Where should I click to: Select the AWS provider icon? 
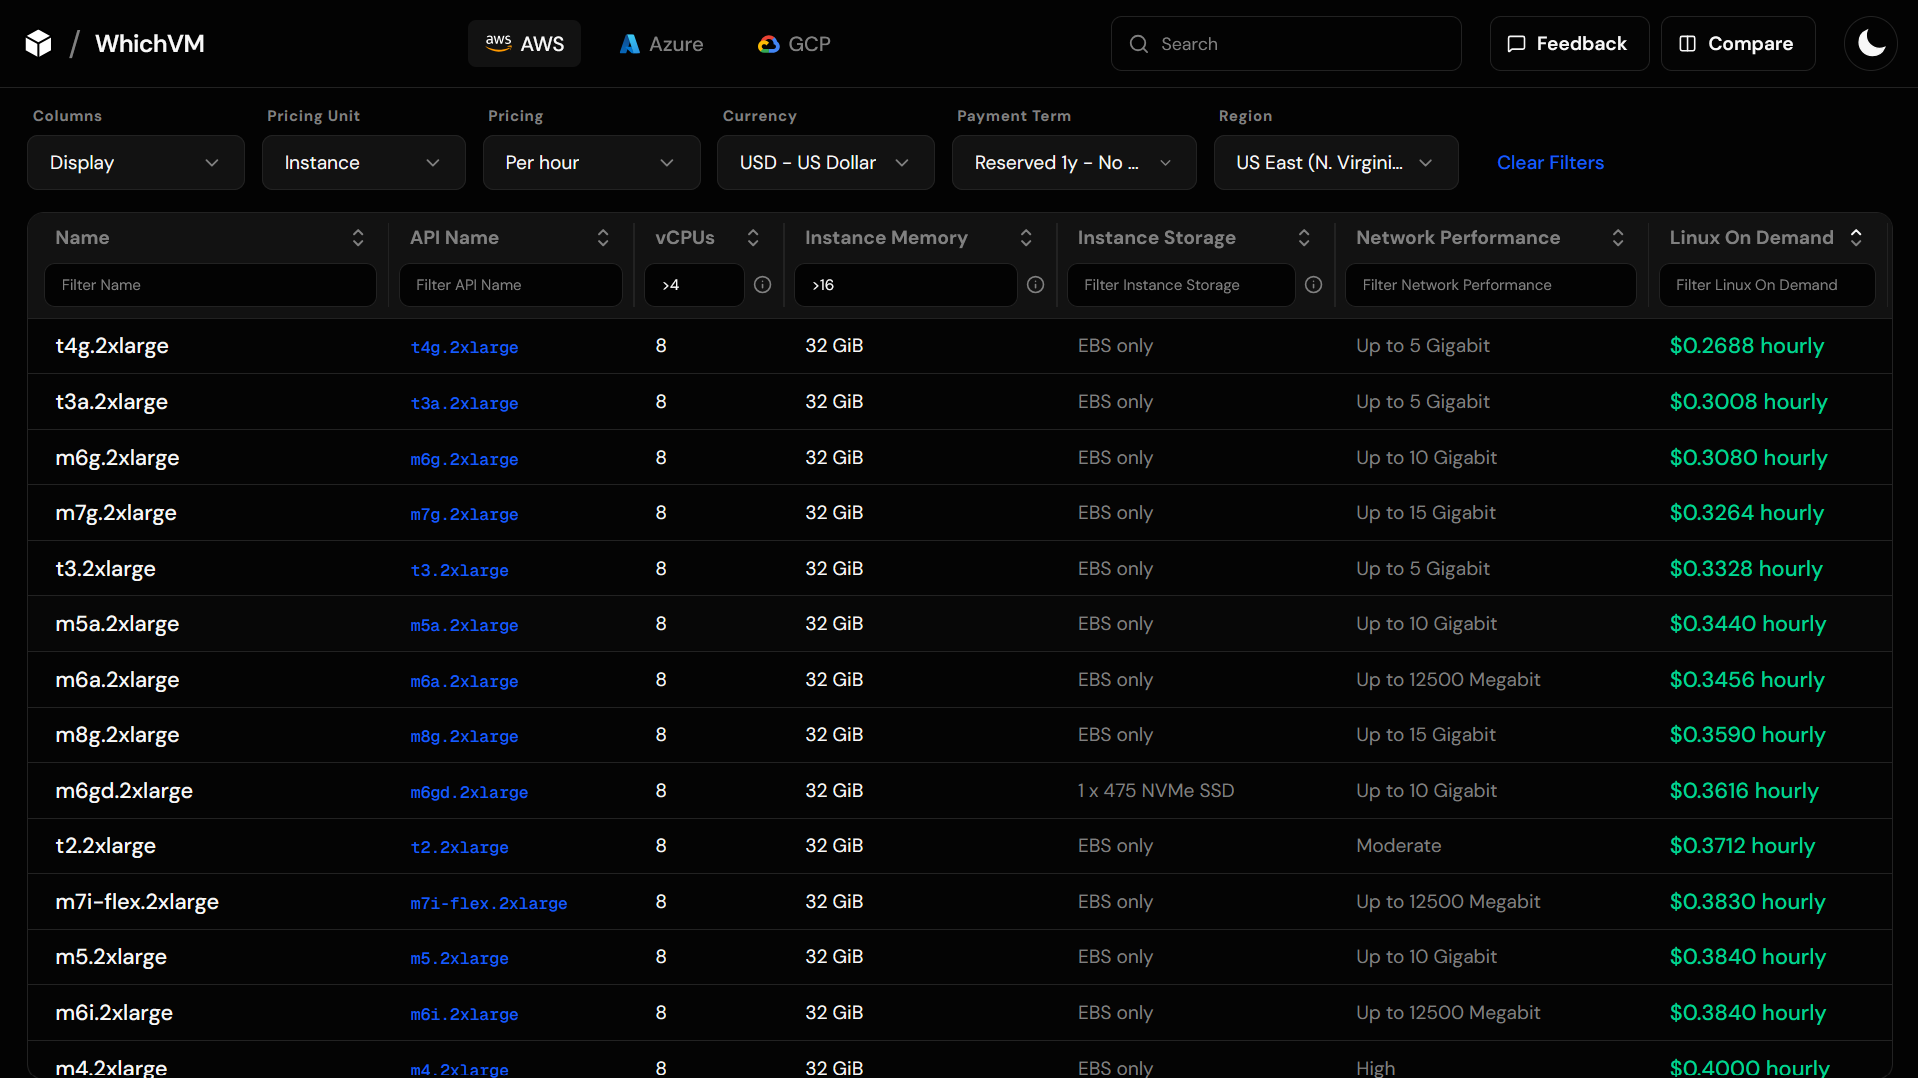pos(500,43)
